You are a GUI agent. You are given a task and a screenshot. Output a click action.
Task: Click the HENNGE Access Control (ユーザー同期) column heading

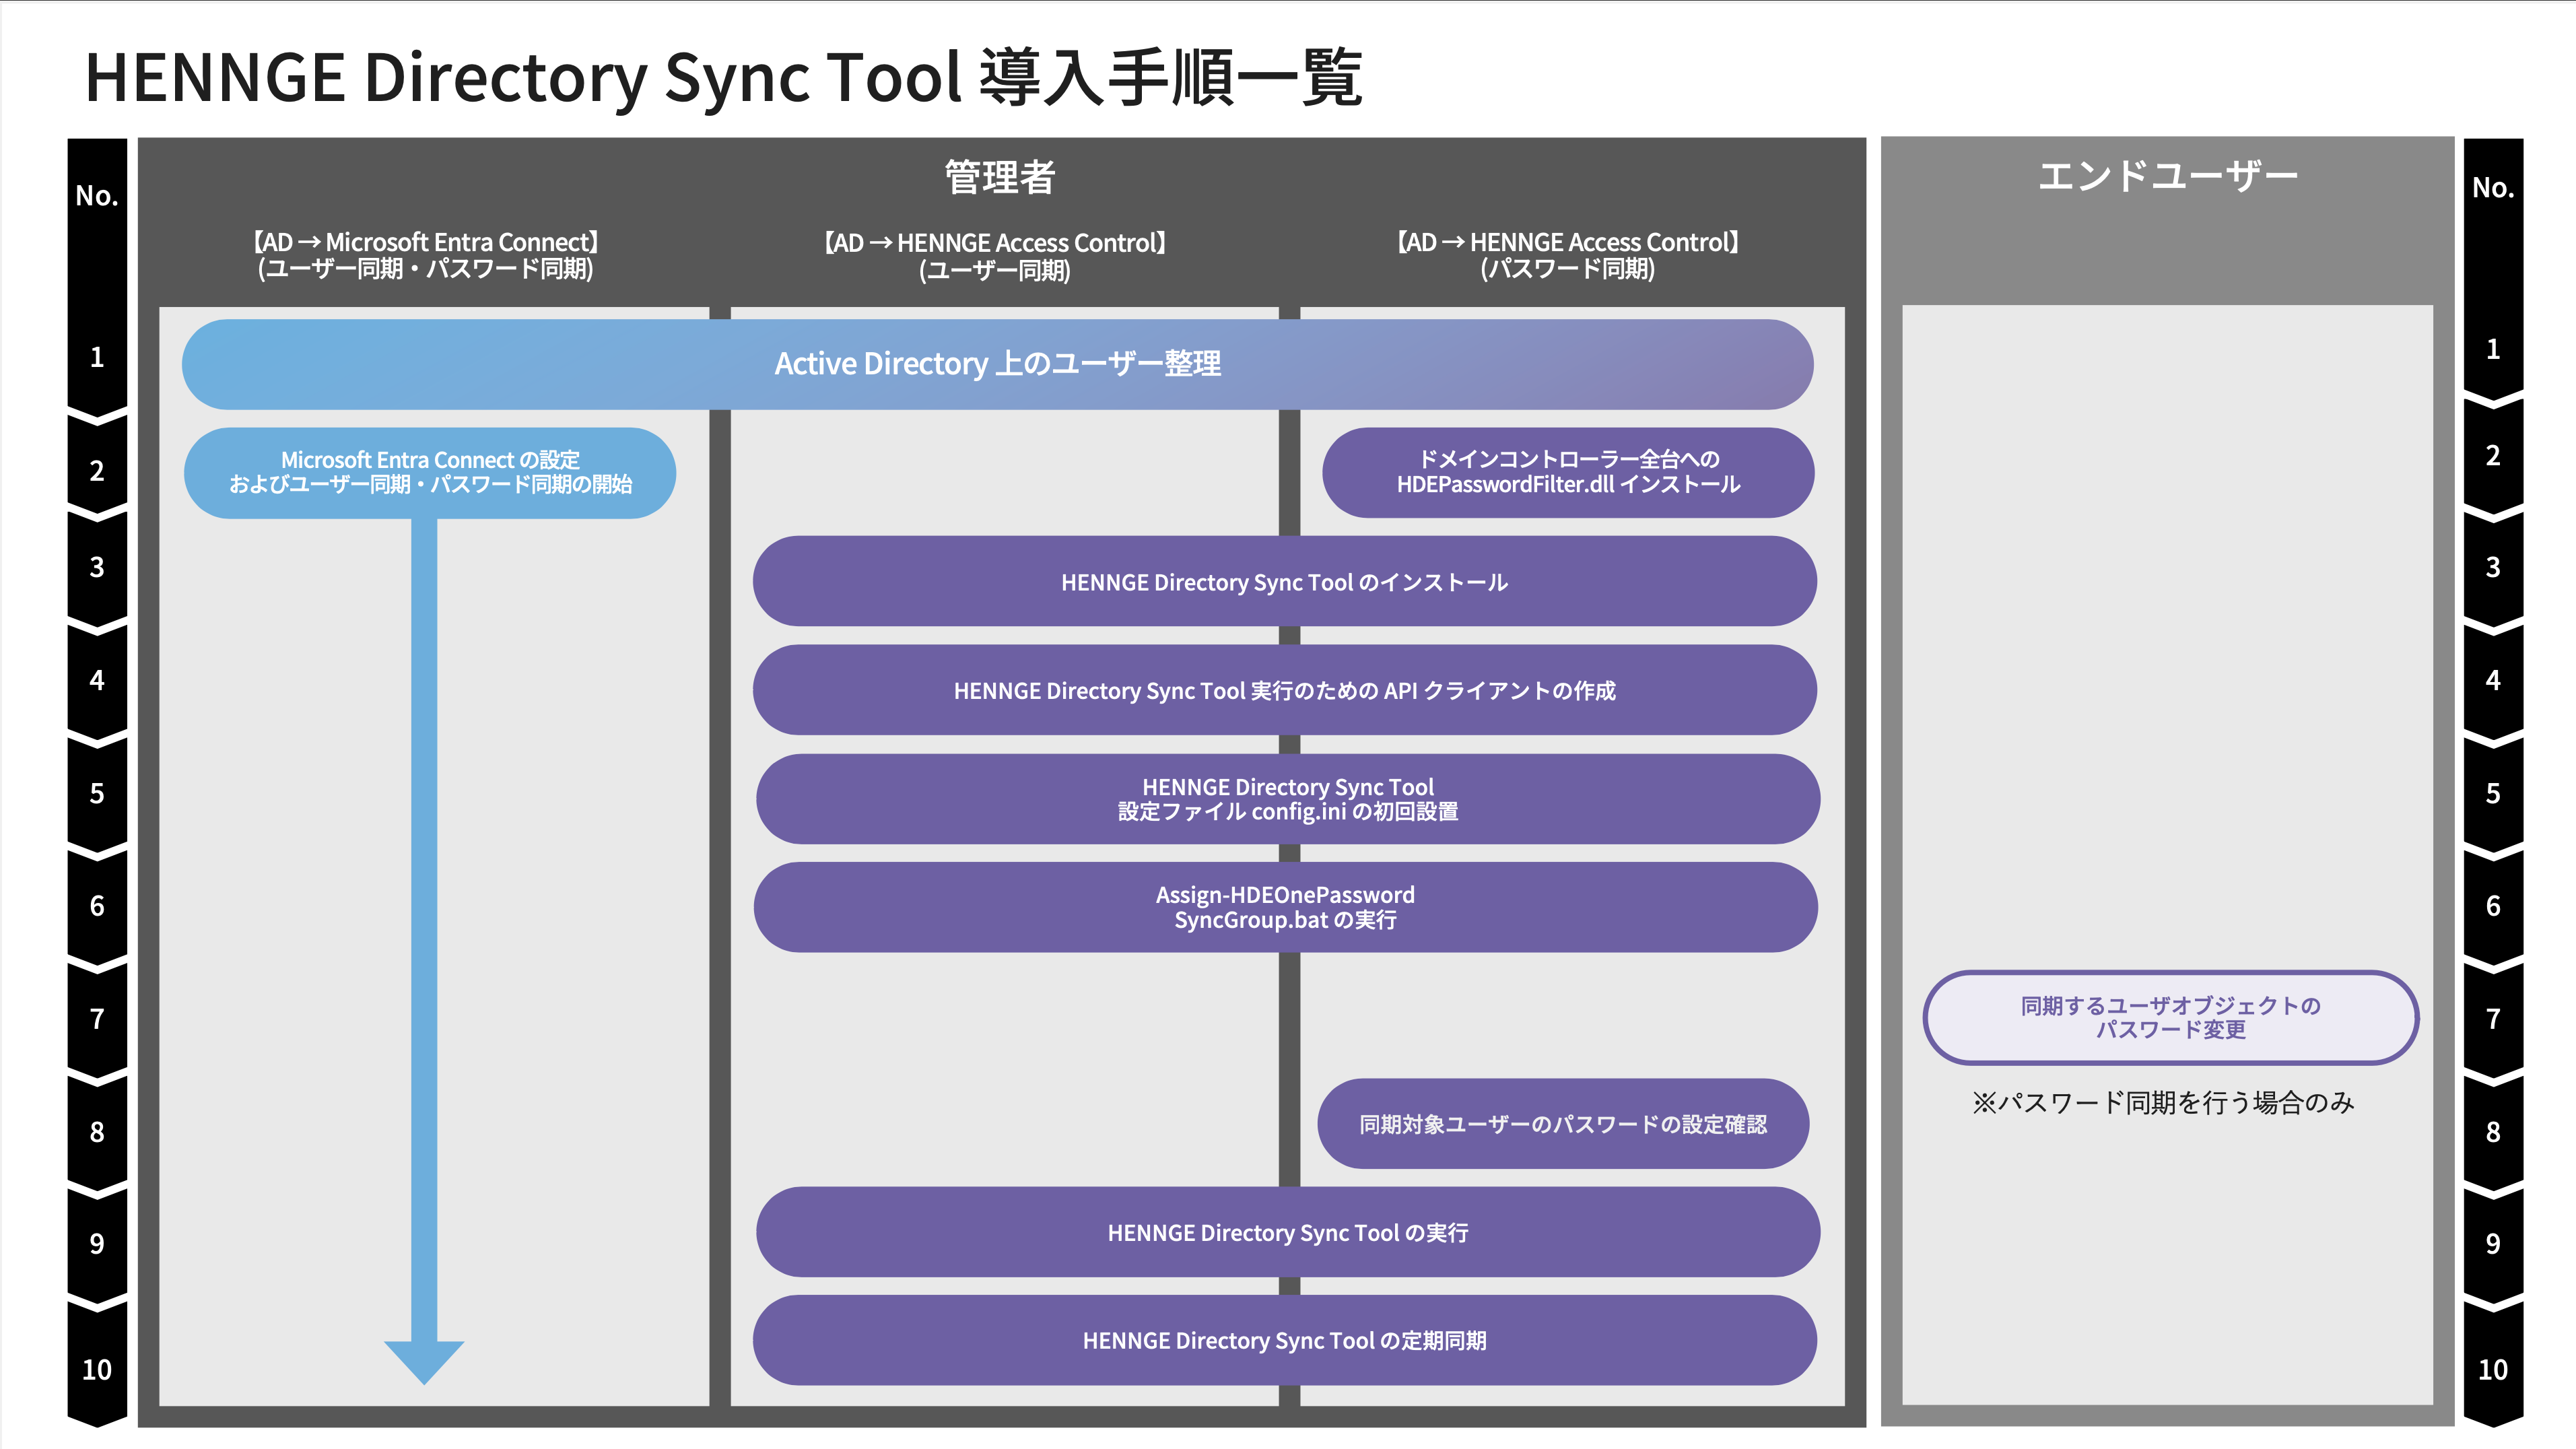click(x=995, y=257)
